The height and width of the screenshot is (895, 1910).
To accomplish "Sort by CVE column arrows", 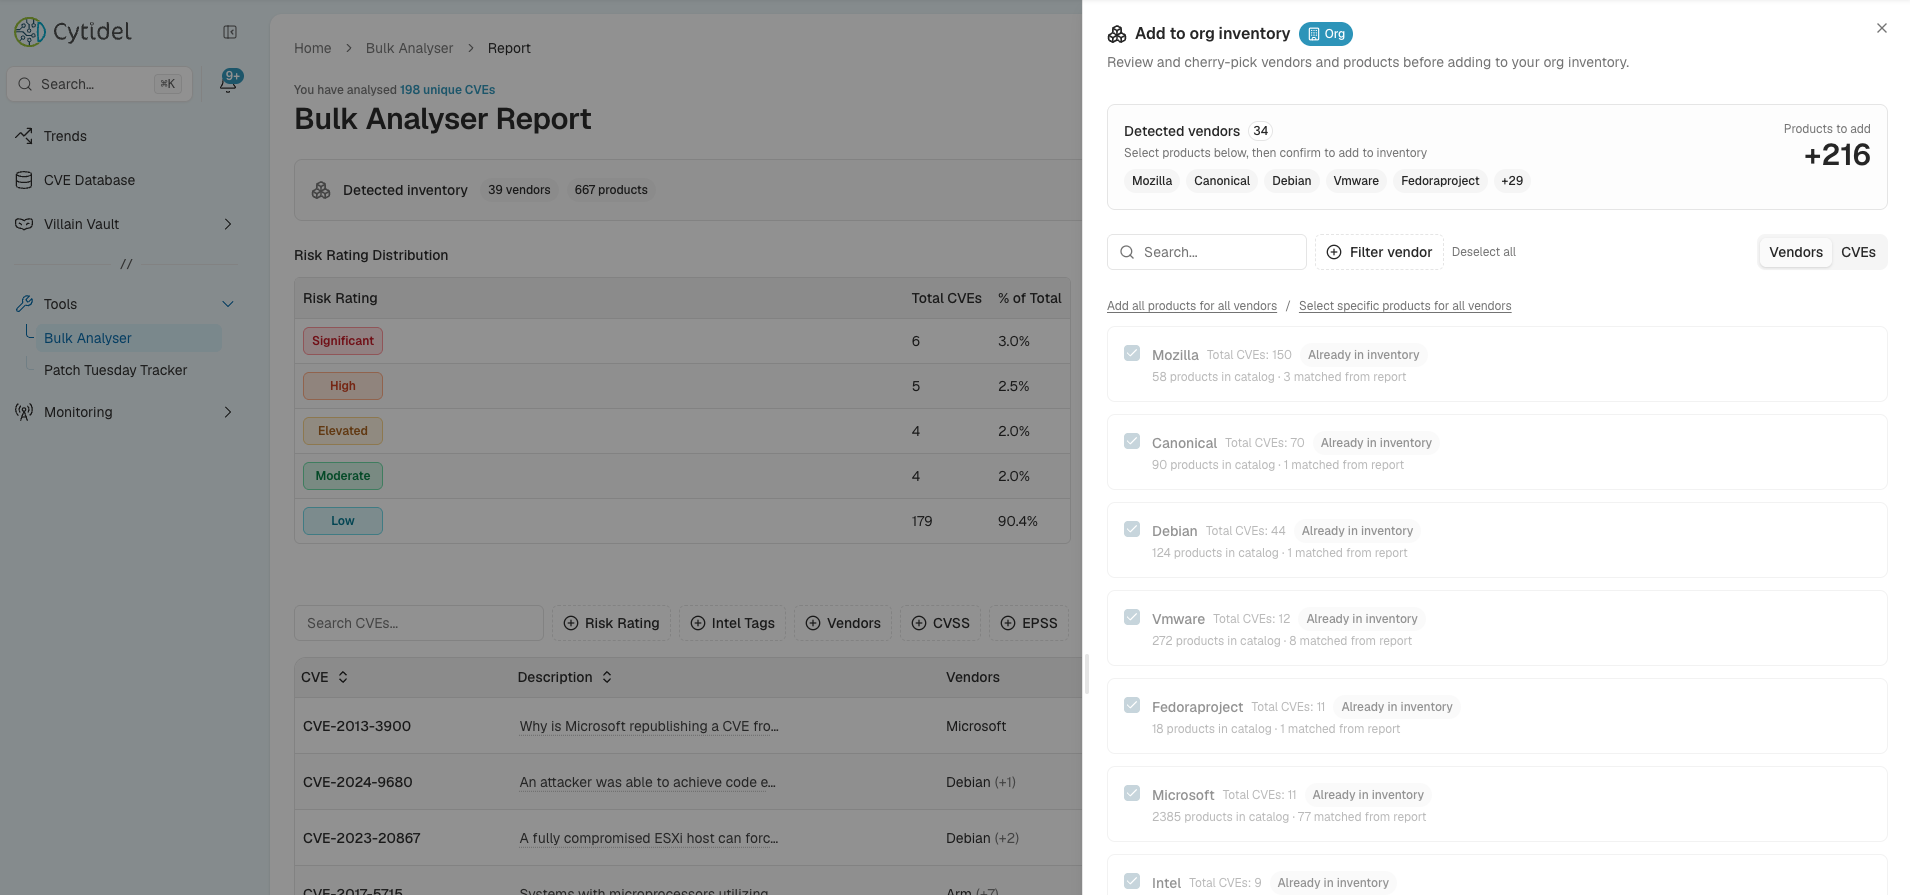I will pos(343,677).
